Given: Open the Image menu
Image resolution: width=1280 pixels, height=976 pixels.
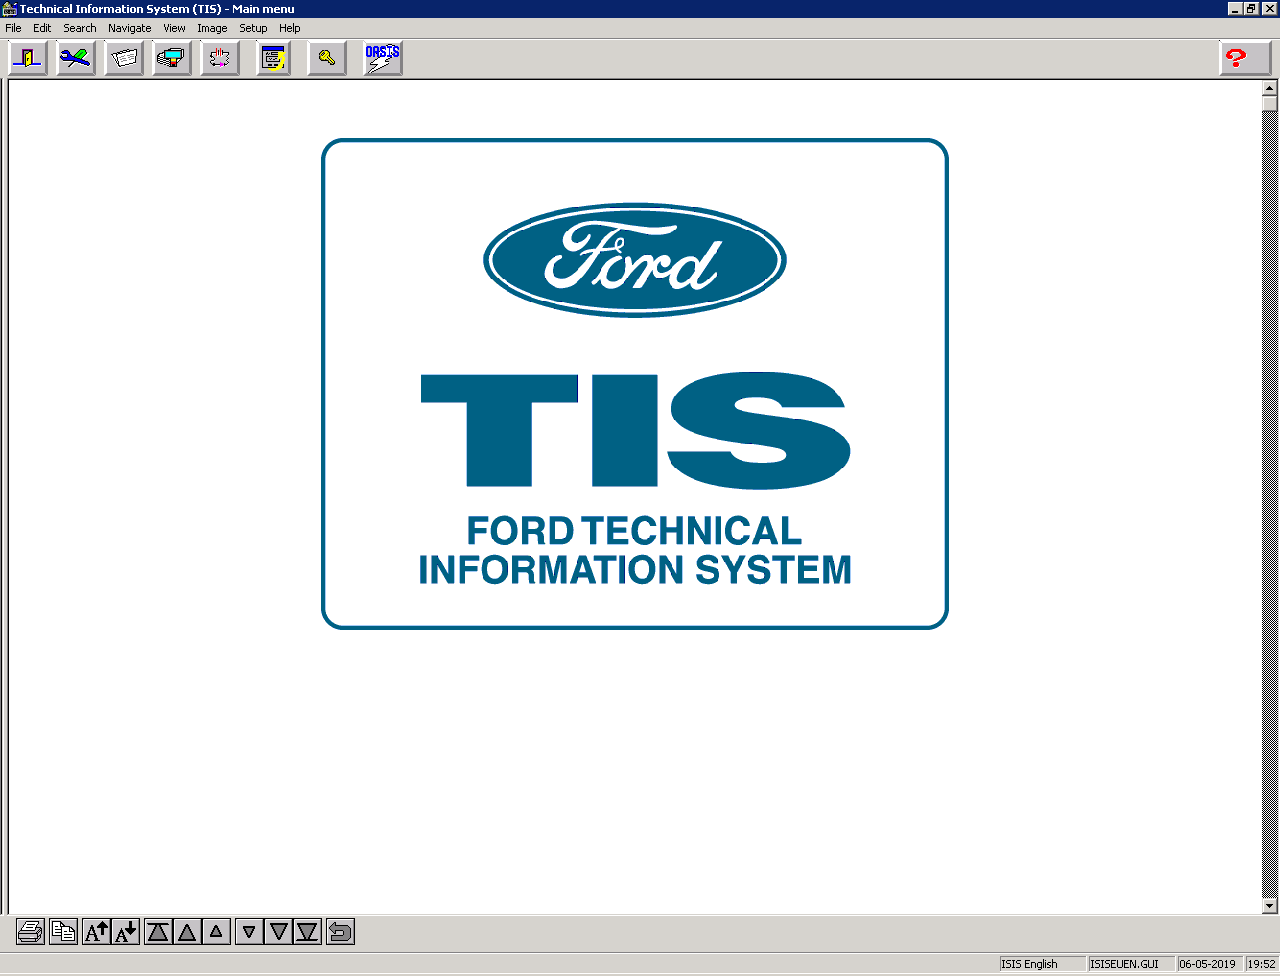Looking at the screenshot, I should [212, 28].
